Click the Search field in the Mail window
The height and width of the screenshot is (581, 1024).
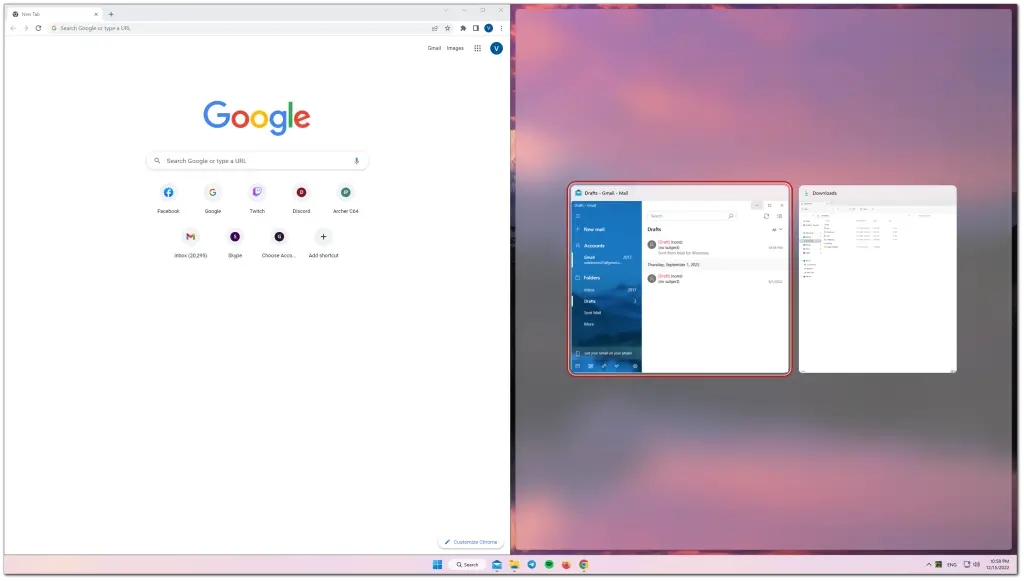691,216
